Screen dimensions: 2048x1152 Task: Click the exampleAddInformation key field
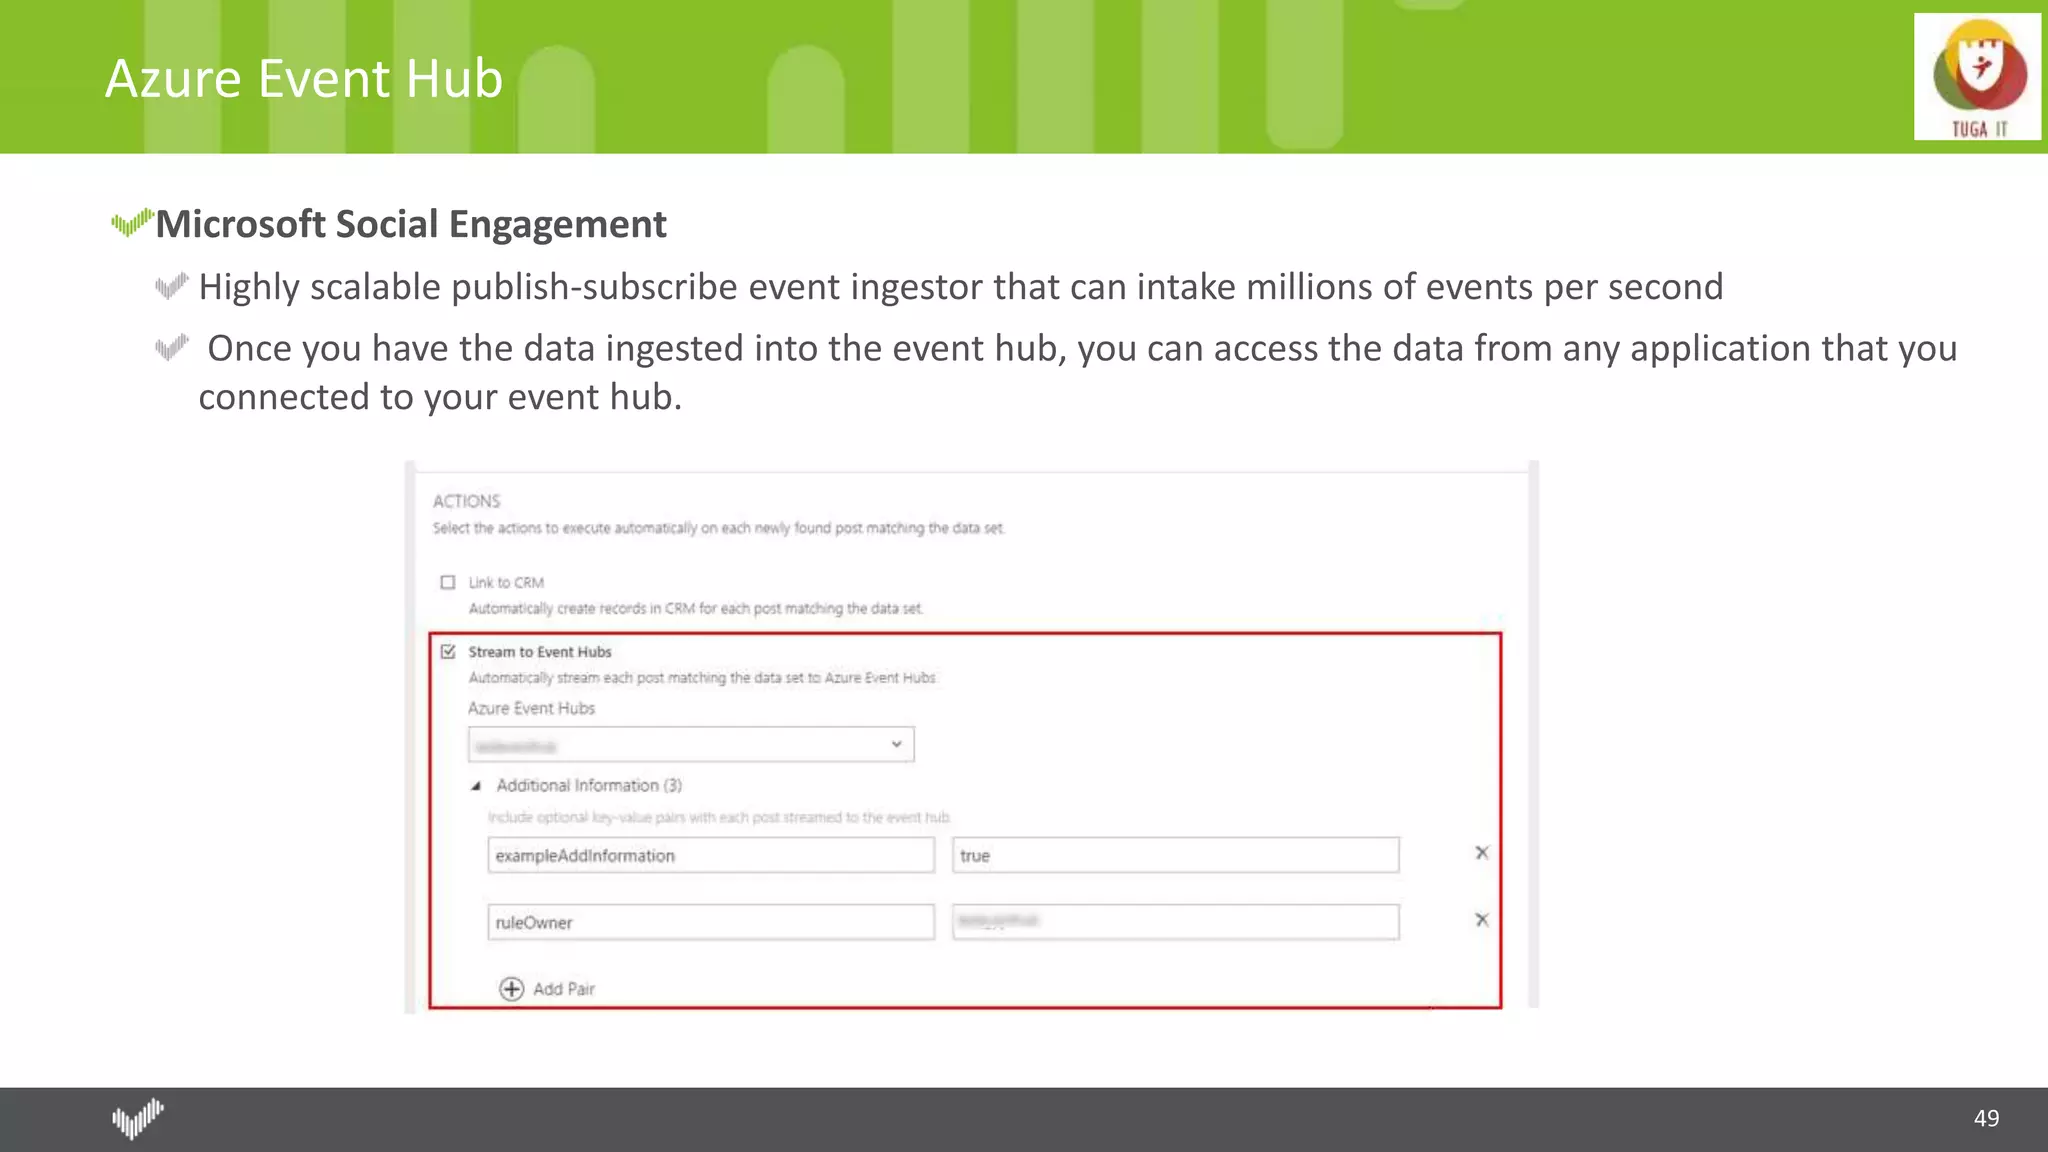711,855
